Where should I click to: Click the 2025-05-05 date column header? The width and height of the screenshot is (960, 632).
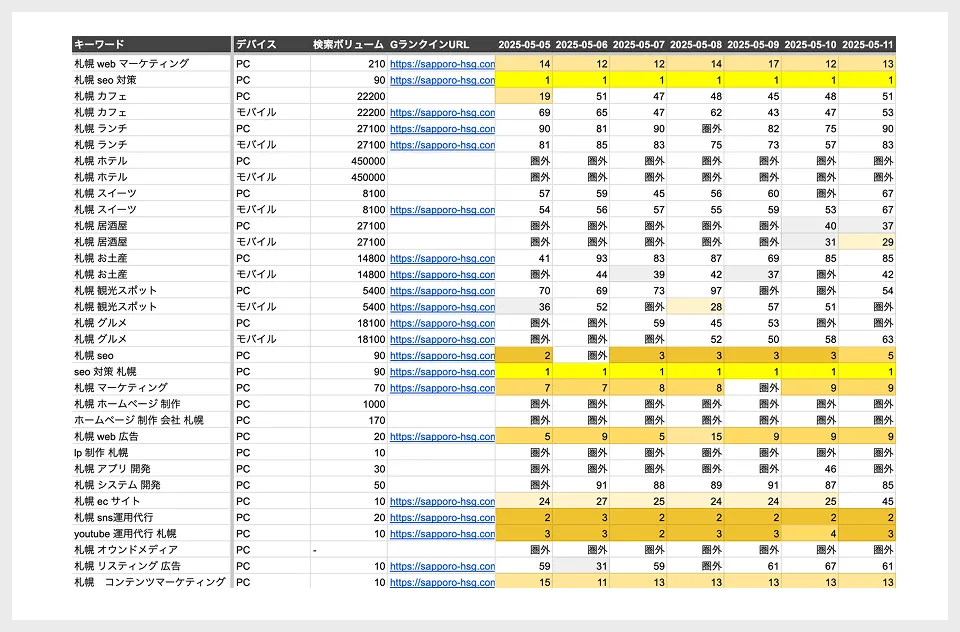coord(524,45)
